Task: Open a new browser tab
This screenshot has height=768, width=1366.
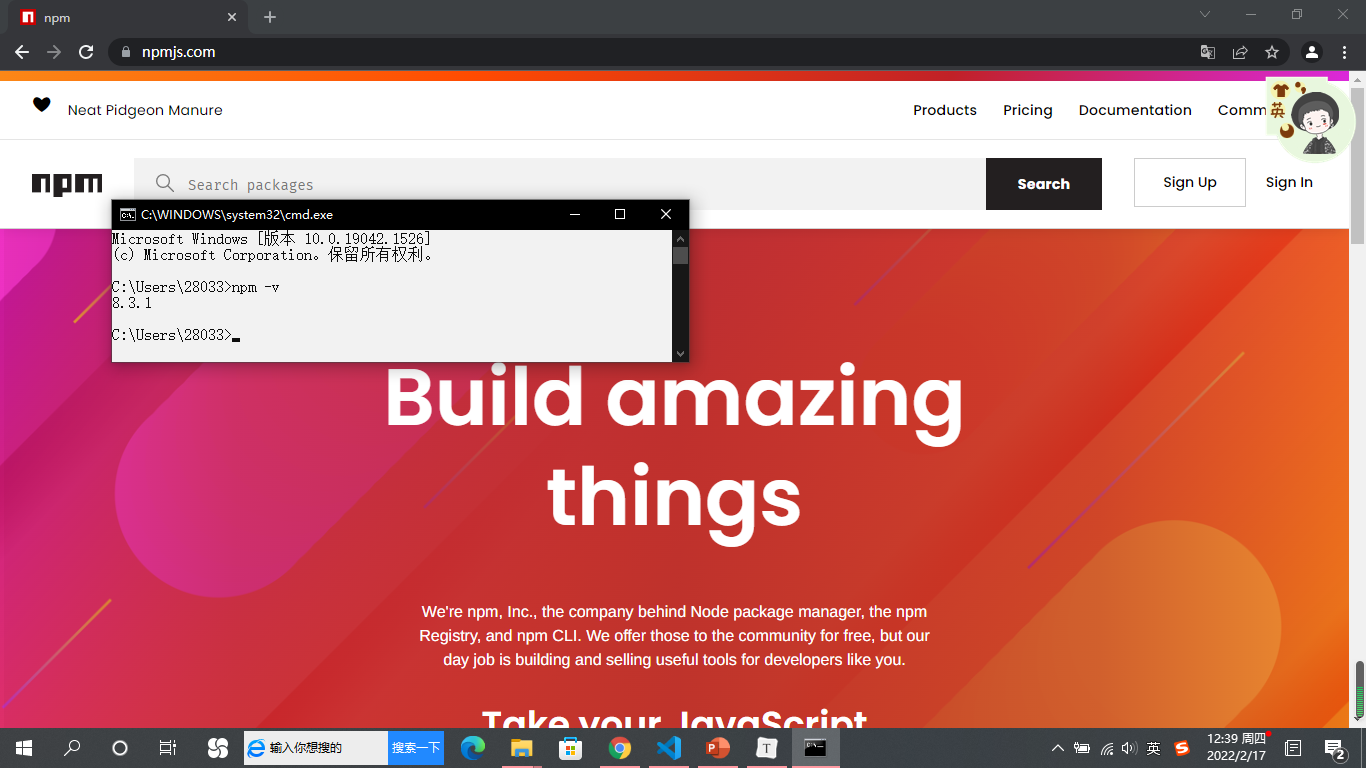Action: coord(270,17)
